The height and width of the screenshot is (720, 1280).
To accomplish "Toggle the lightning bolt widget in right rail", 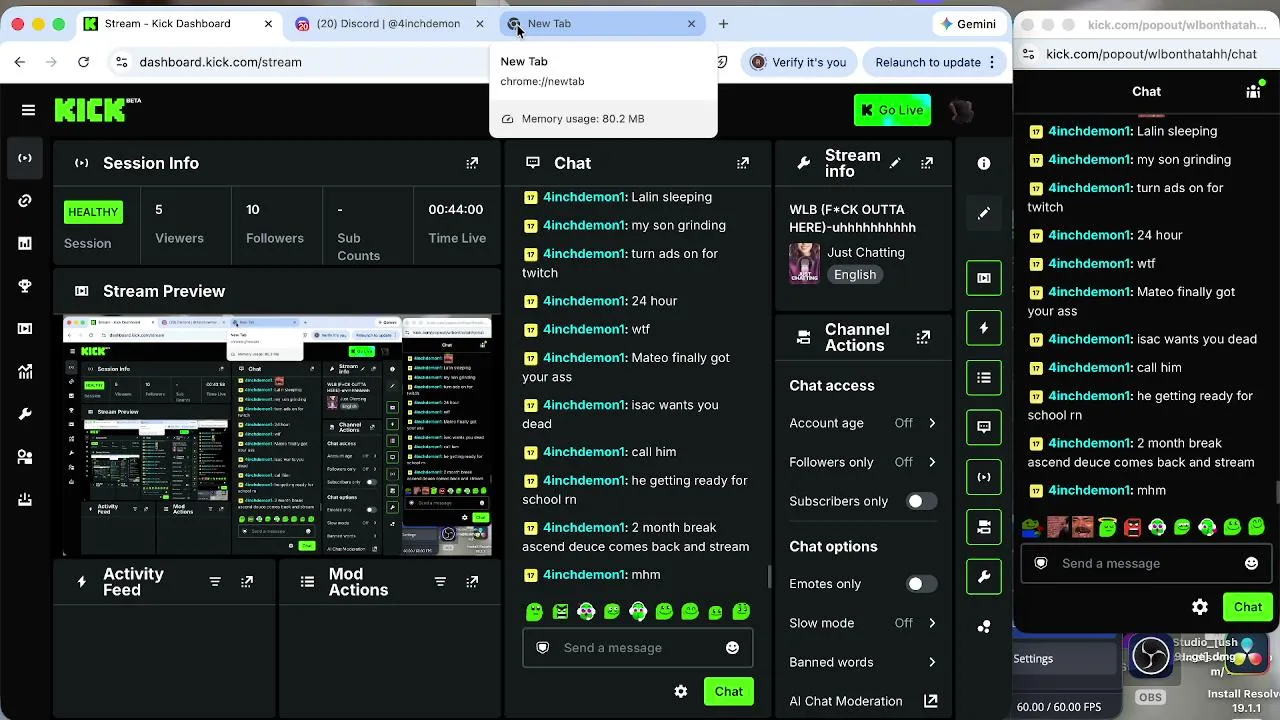I will (x=984, y=328).
